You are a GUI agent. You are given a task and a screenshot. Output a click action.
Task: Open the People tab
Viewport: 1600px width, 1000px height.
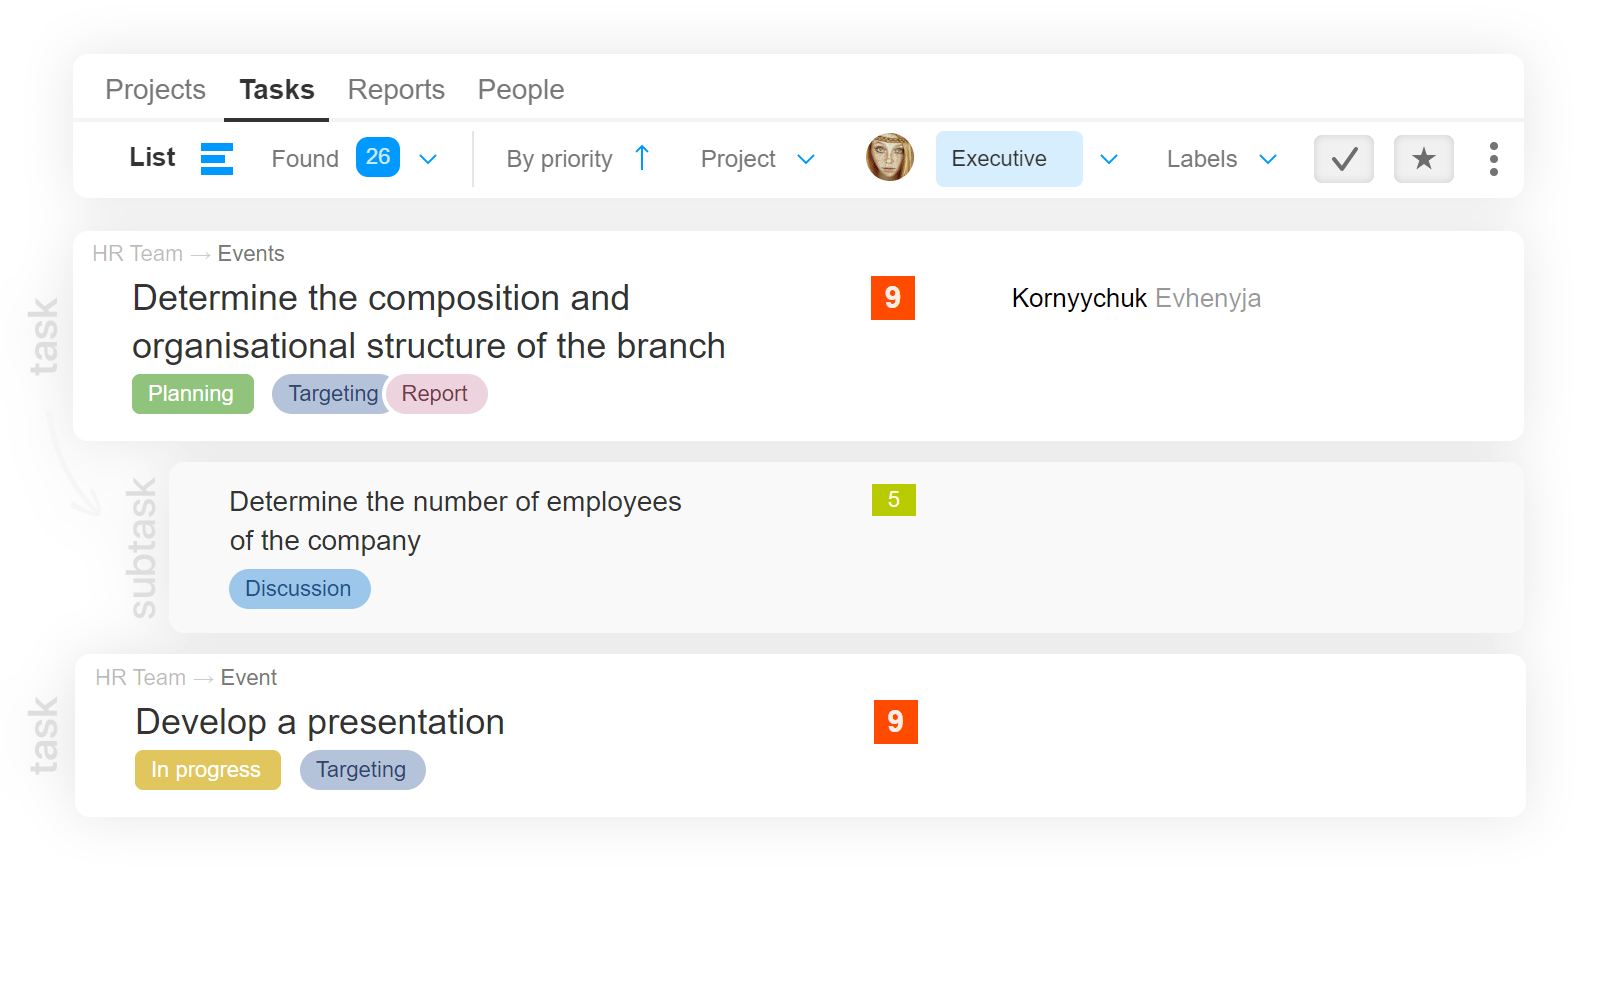[x=520, y=89]
